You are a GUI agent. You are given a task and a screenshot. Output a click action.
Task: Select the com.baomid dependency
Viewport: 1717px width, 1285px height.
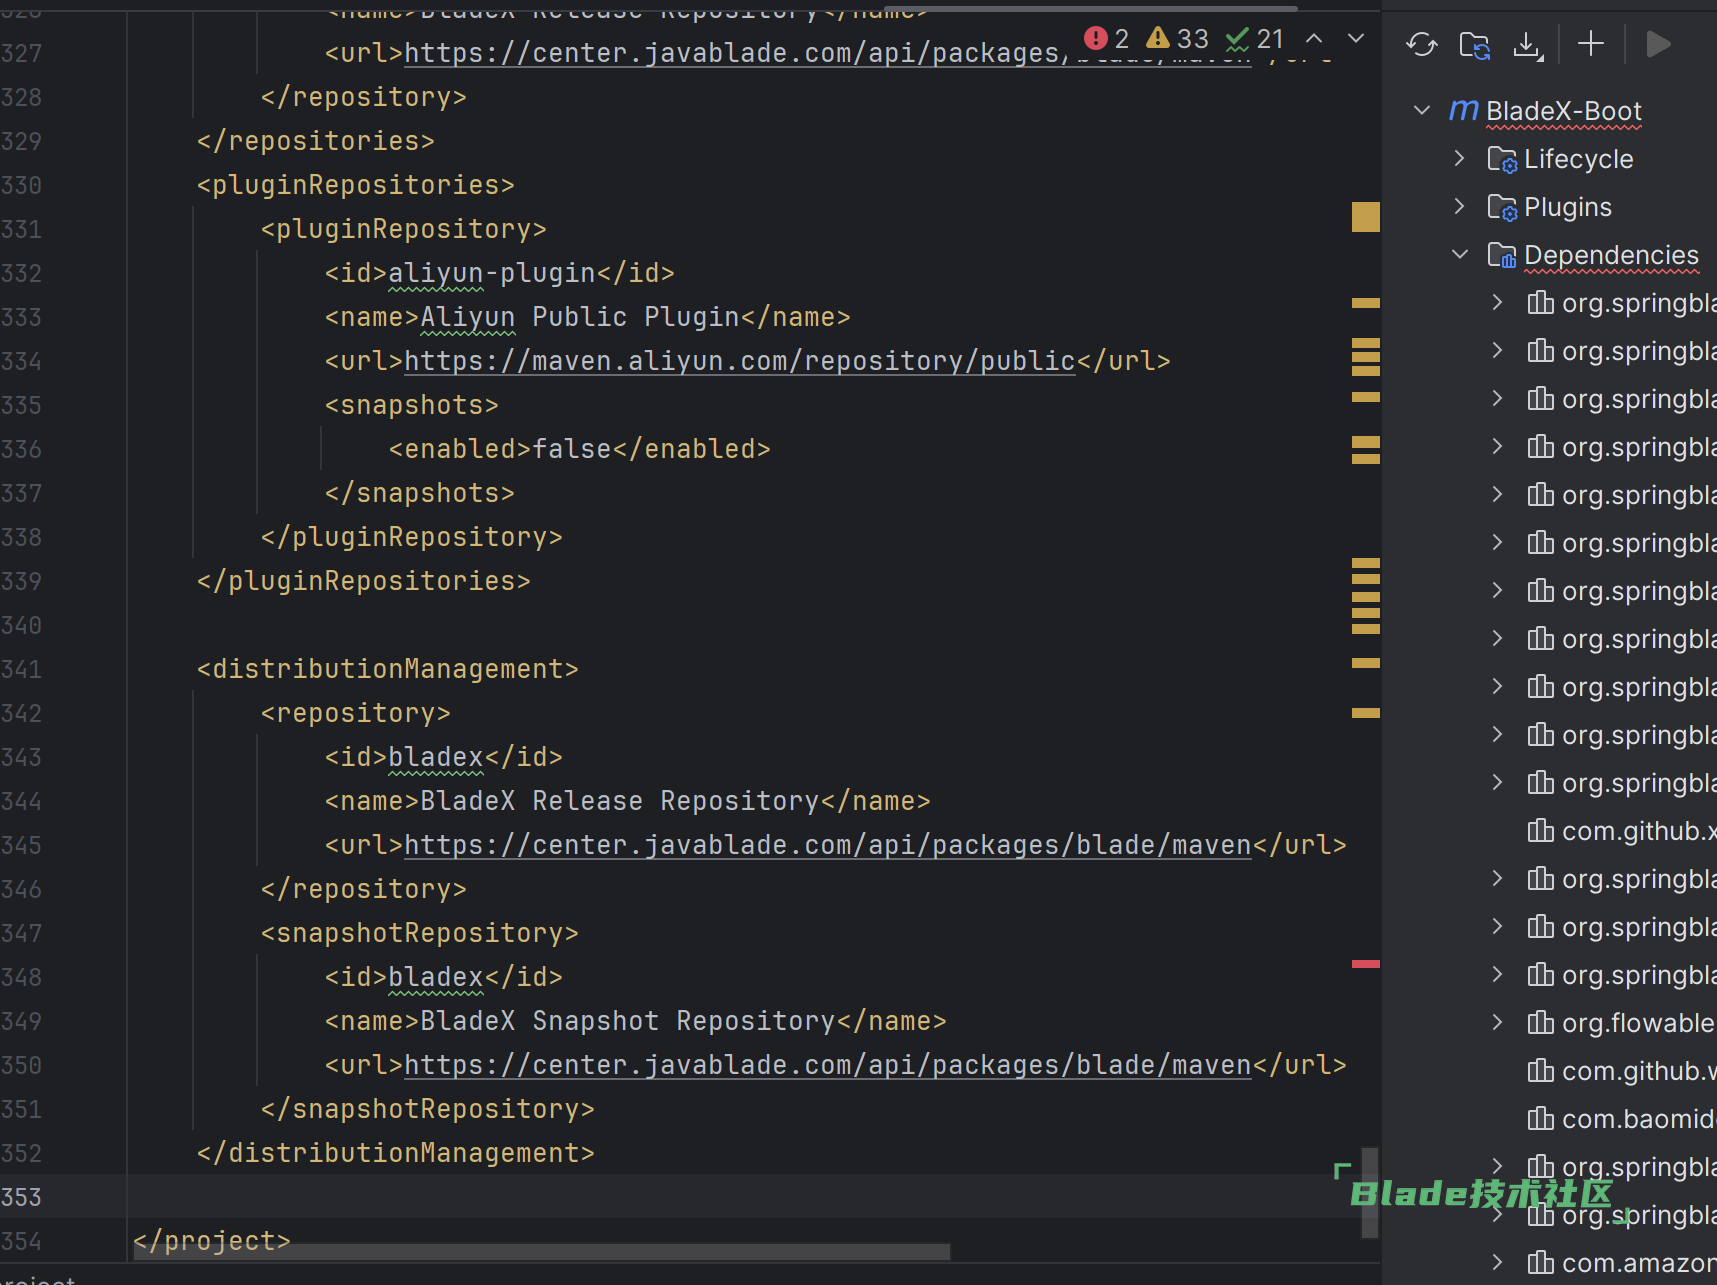(1639, 1119)
